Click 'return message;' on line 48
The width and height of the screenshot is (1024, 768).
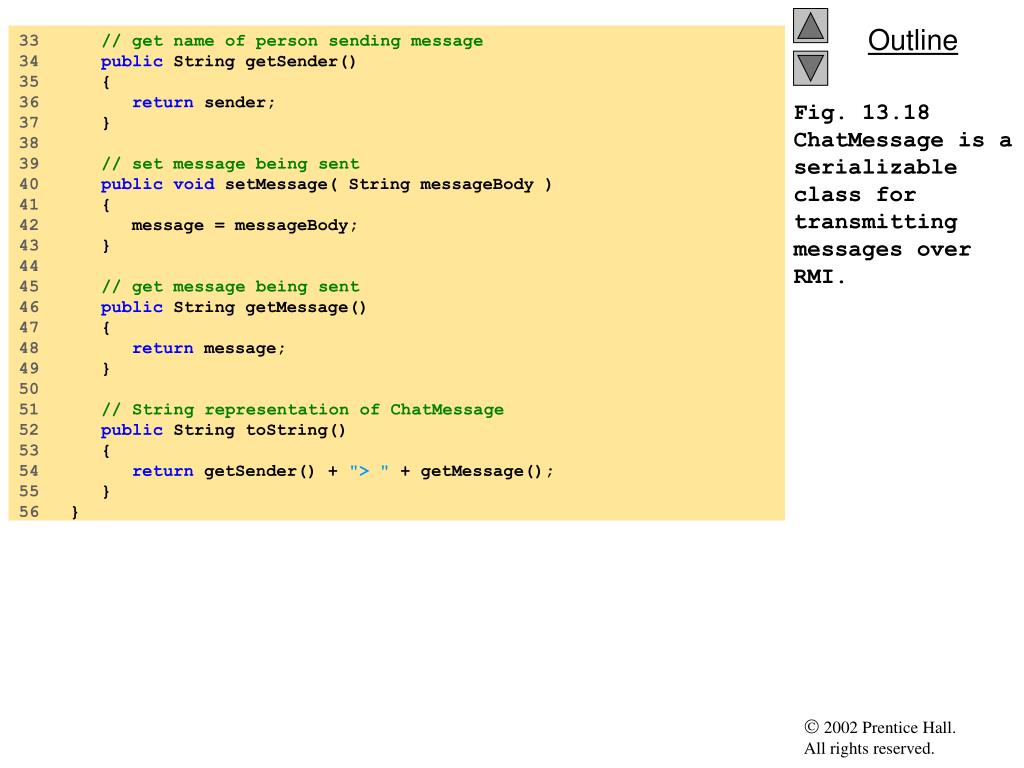pyautogui.click(x=209, y=348)
